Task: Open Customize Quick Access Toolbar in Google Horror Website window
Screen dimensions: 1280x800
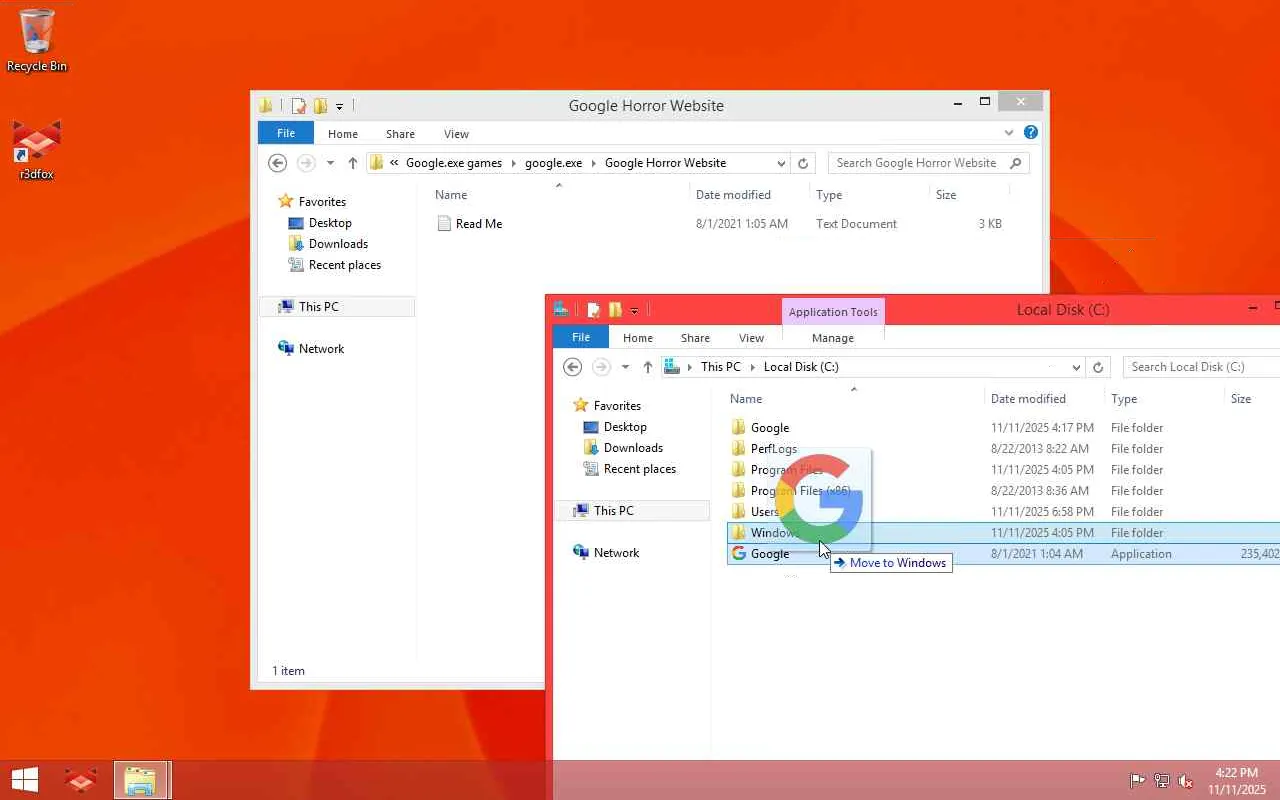Action: point(339,107)
